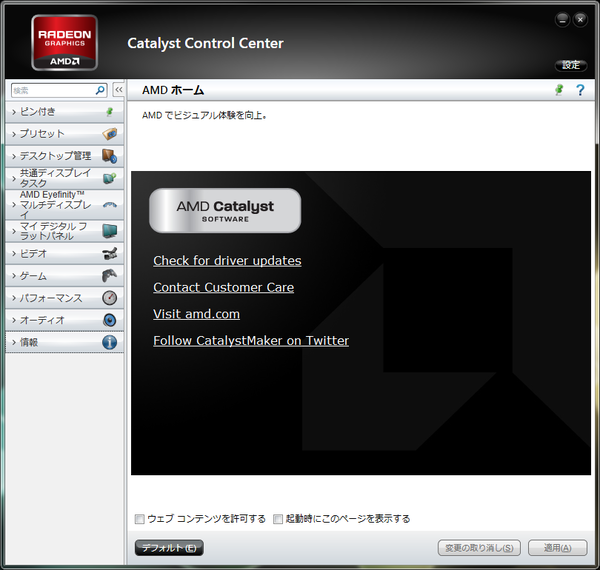
Task: Click the マイ デジタル フラットパネル monitor icon
Action: pos(110,231)
